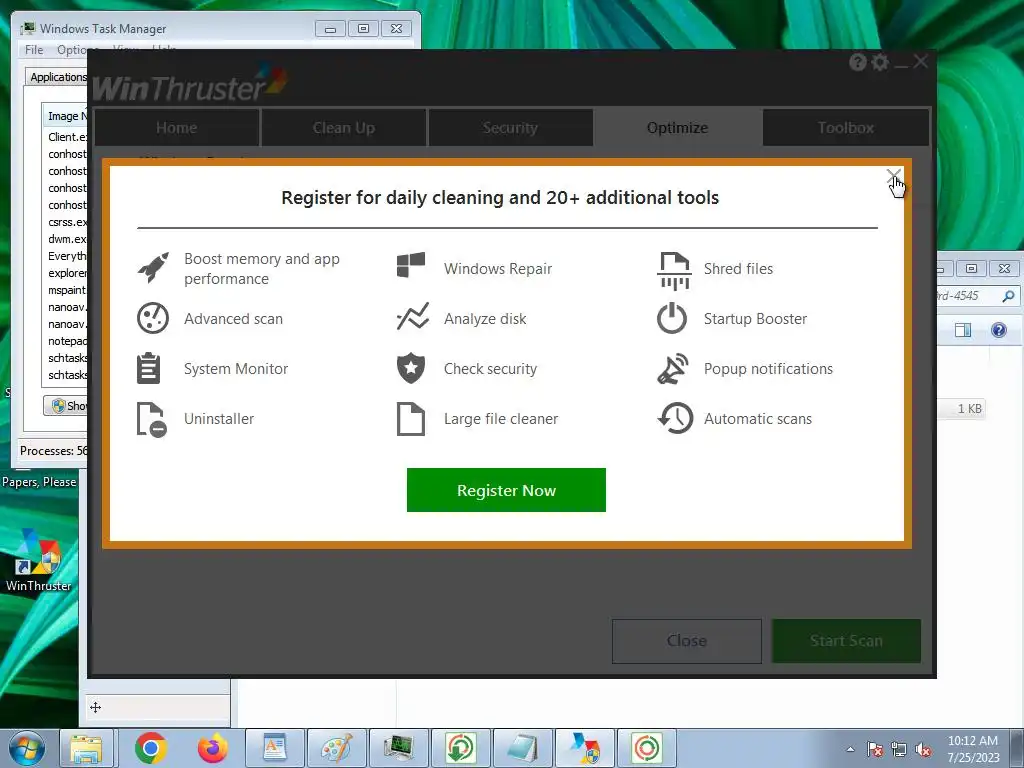Launch Google Chrome from taskbar
Viewport: 1024px width, 768px height.
click(x=150, y=748)
